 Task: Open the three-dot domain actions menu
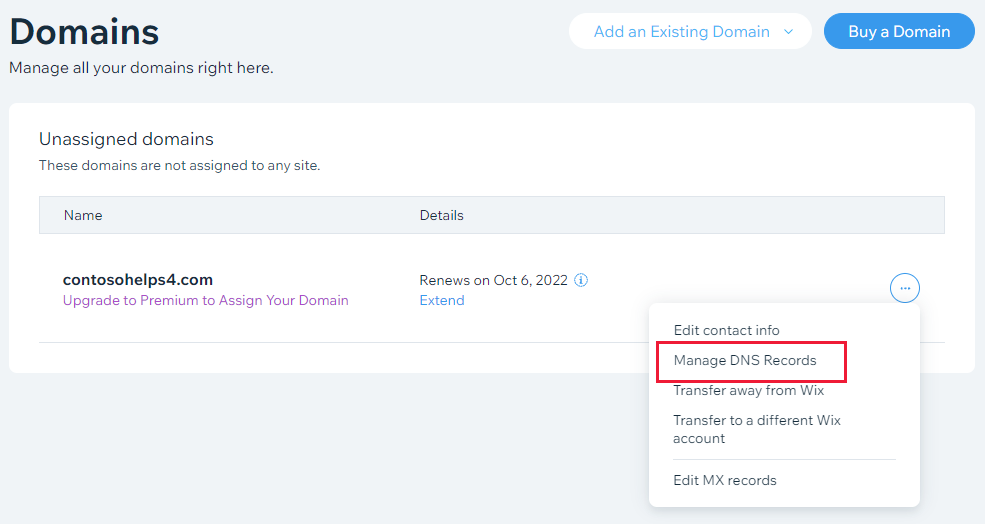904,288
